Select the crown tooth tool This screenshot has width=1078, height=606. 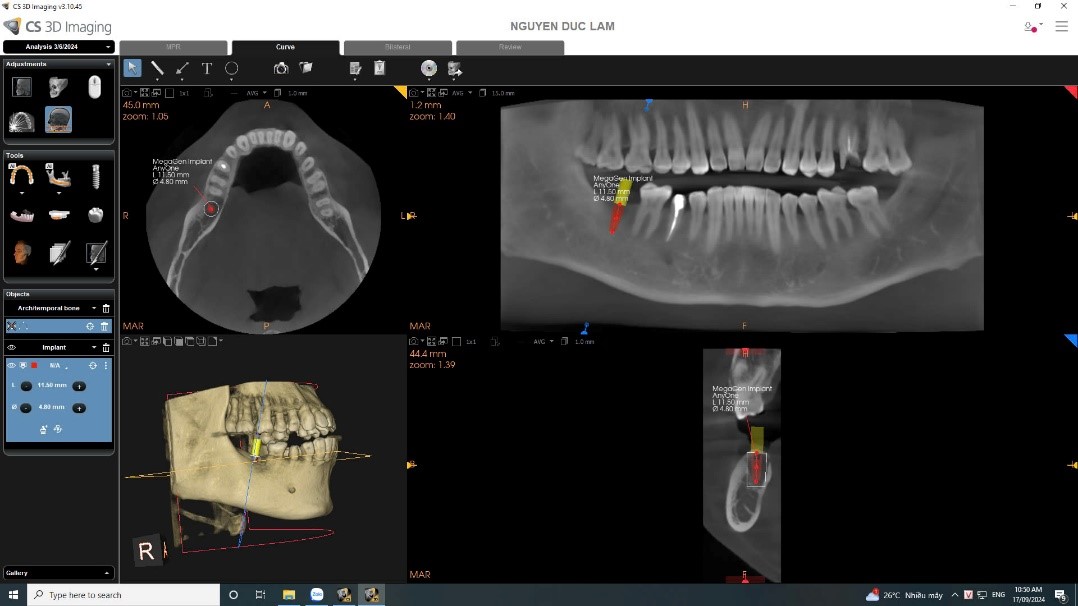[x=96, y=215]
